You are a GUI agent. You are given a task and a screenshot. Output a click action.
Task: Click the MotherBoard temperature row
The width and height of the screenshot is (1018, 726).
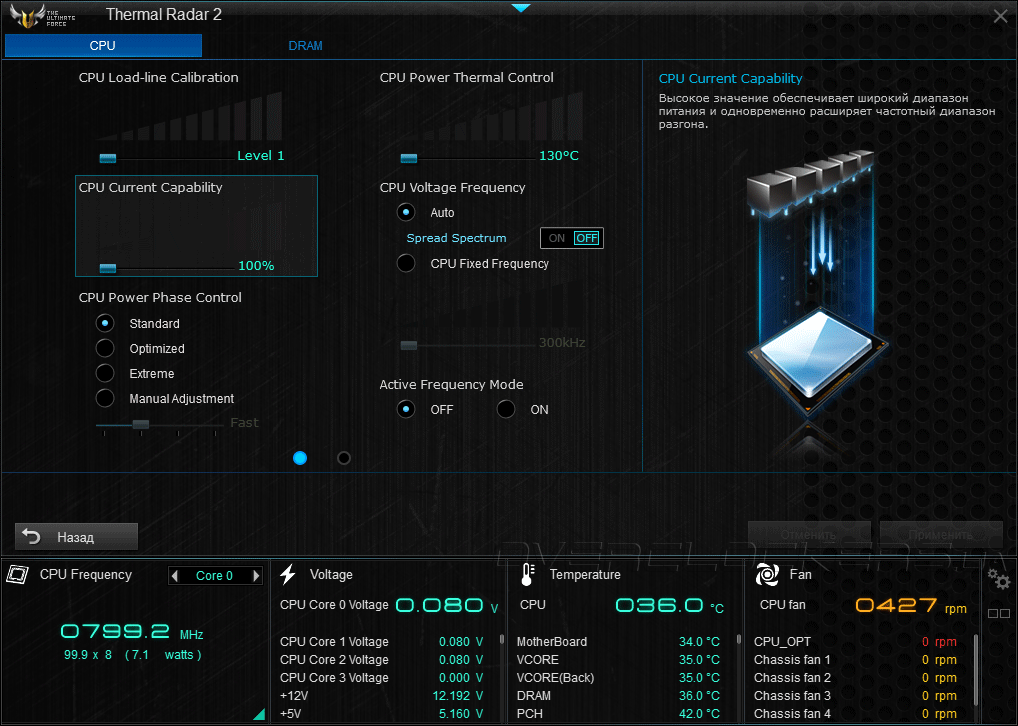pos(618,642)
